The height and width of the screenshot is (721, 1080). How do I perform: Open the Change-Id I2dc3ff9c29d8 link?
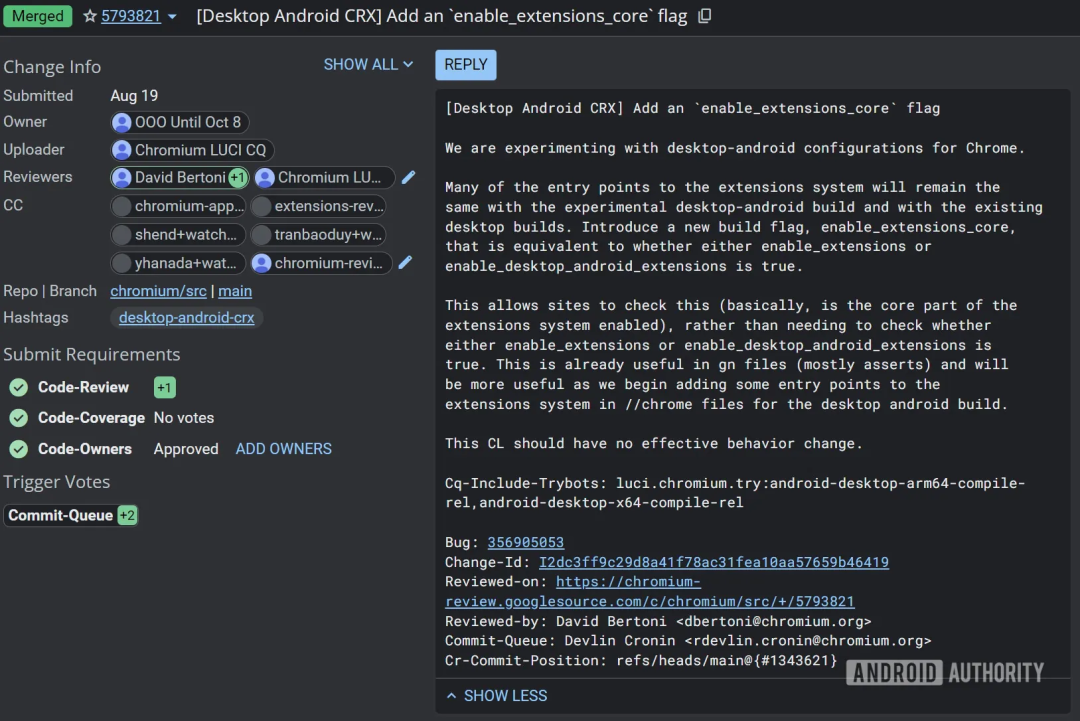point(714,563)
